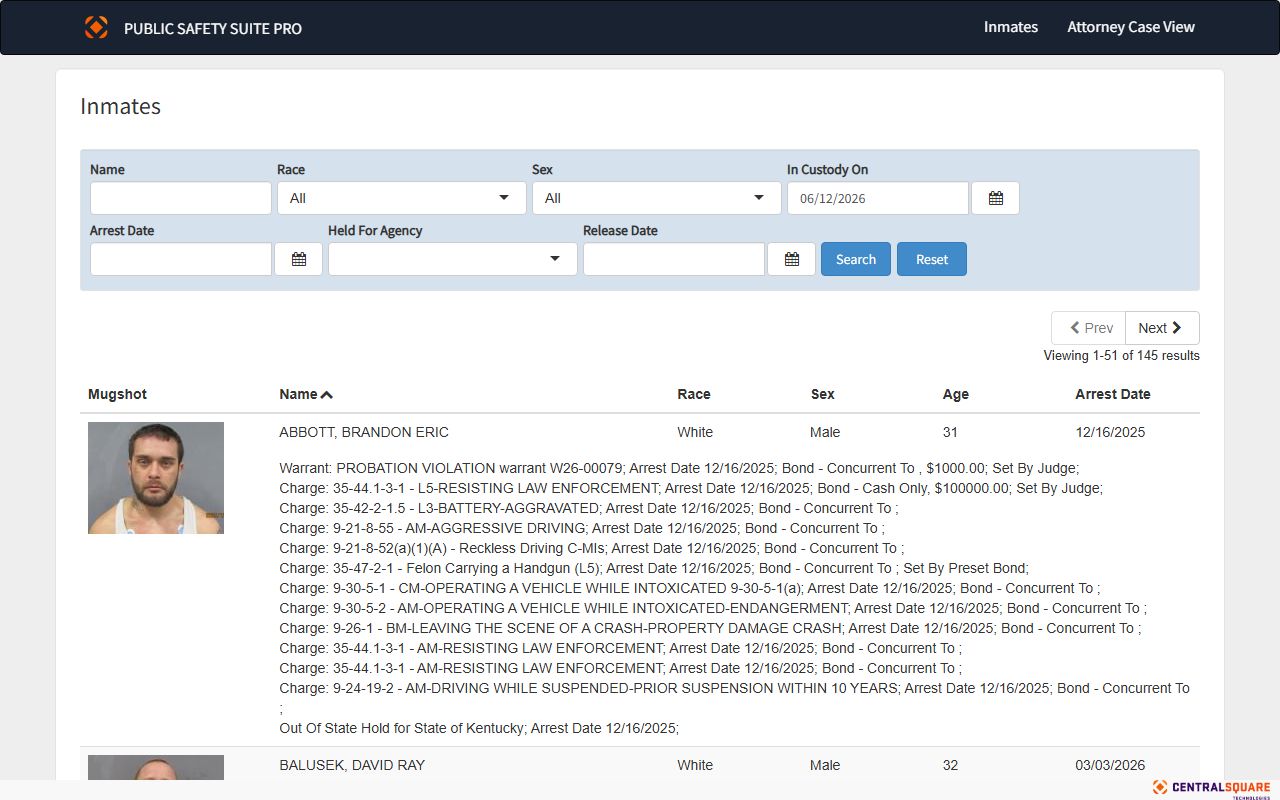Viewport: 1280px width, 800px height.
Task: Click the OPERATING A VEHICLE WHILE INTOXICATED-ENDANGERMENT charge
Action: point(713,608)
